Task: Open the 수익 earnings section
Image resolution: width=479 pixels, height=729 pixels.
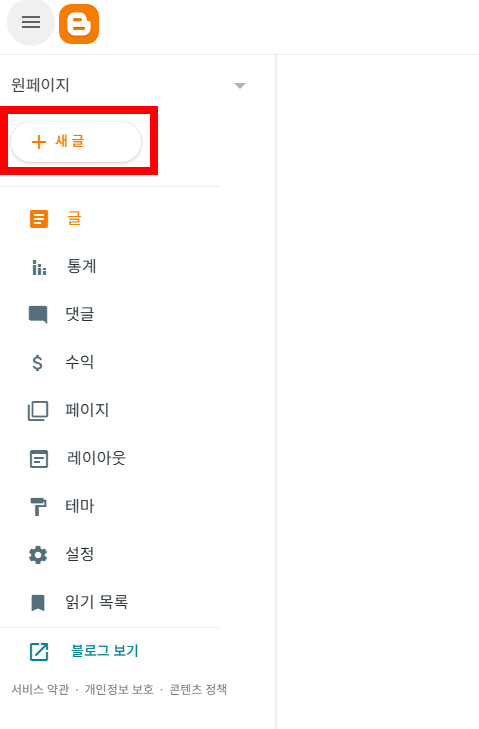Action: click(x=80, y=362)
